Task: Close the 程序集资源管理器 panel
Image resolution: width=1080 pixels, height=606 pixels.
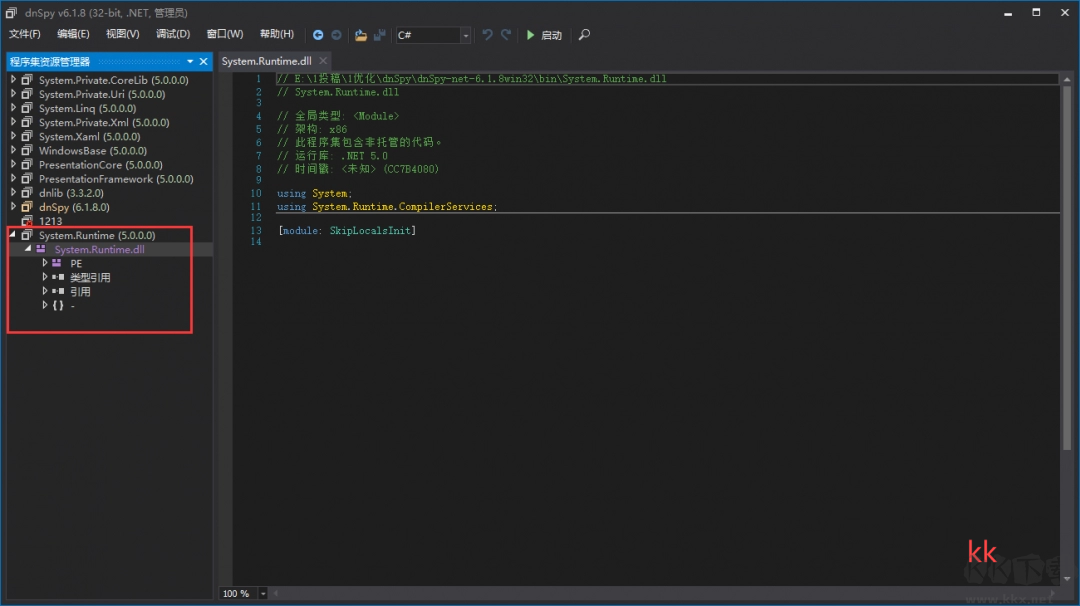Action: 203,61
